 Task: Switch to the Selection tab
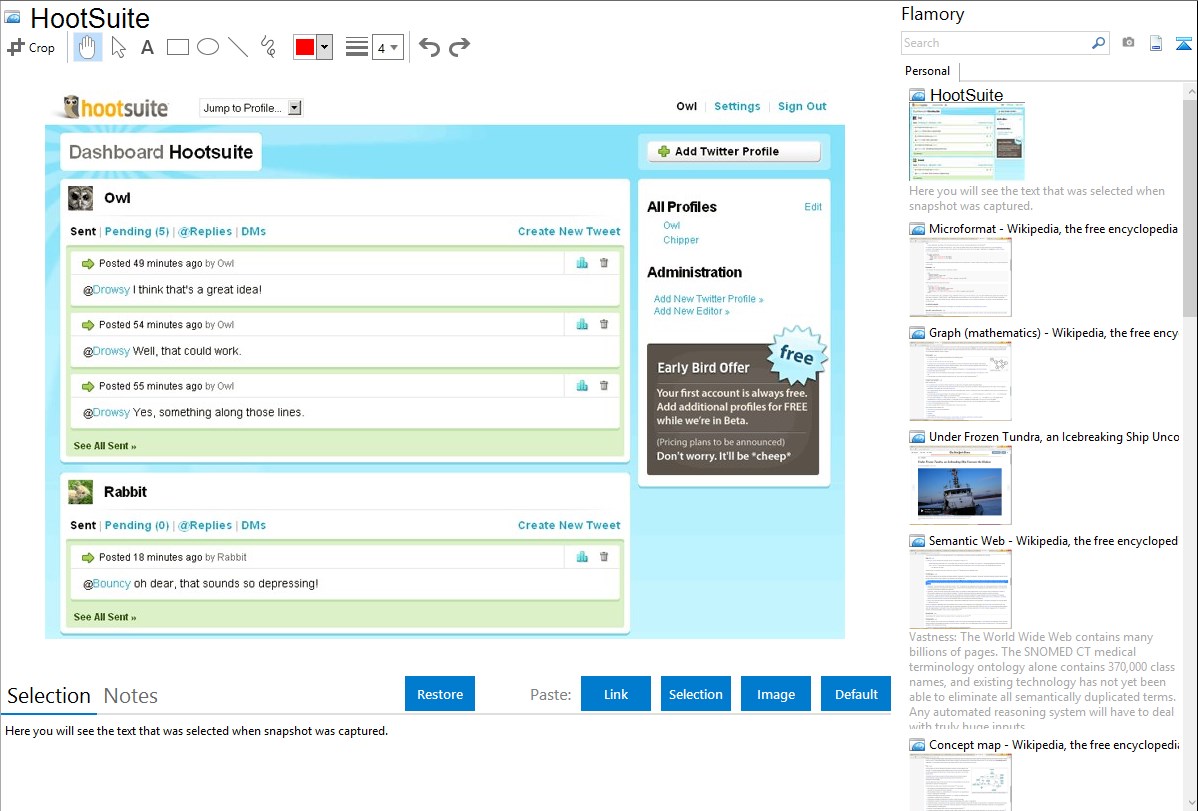pyautogui.click(x=49, y=696)
